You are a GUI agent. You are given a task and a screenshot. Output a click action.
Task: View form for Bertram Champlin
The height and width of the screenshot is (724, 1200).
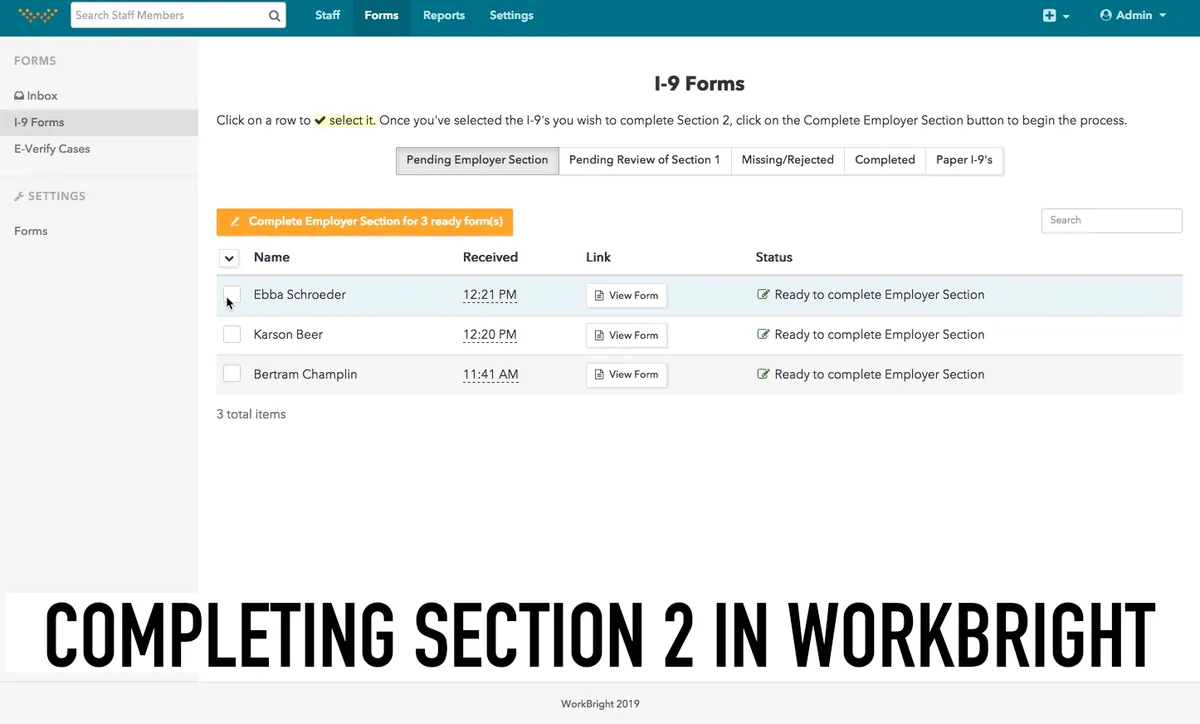click(x=626, y=375)
